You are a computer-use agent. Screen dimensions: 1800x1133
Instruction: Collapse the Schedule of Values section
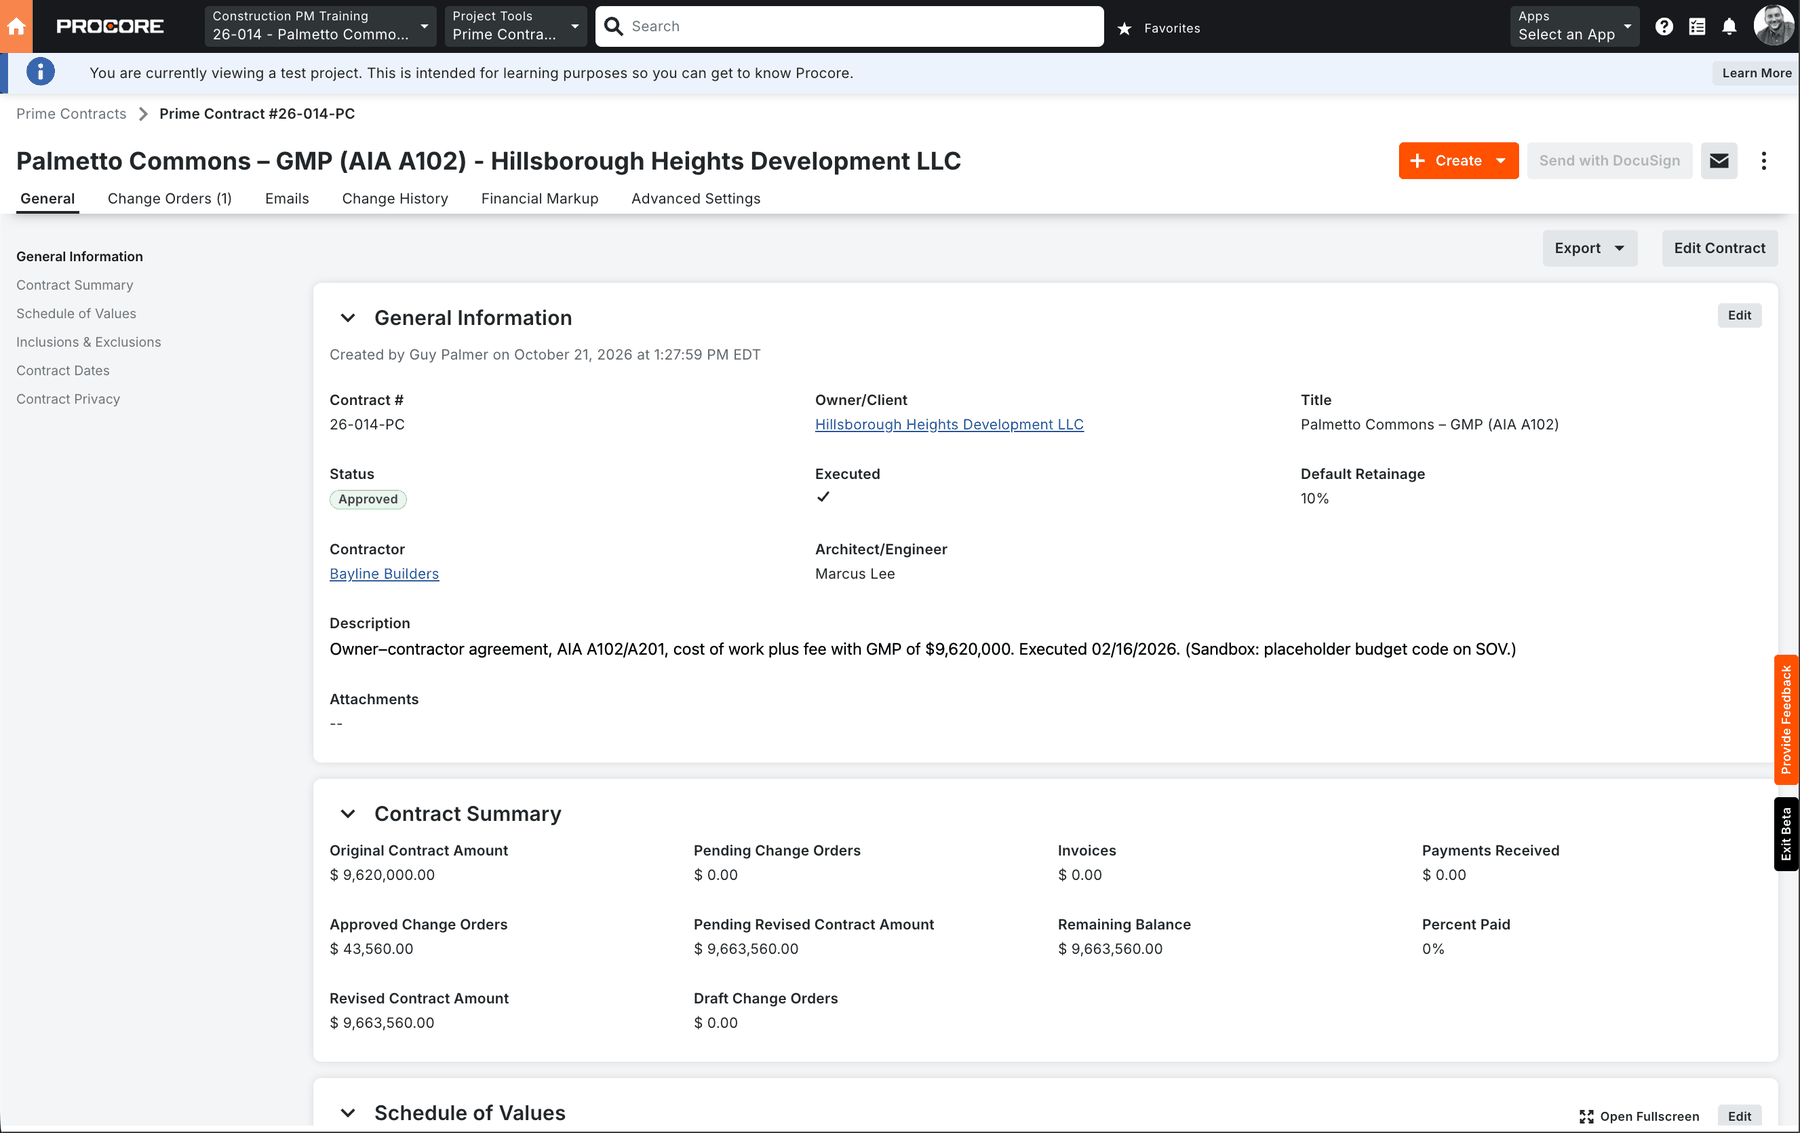tap(348, 1113)
